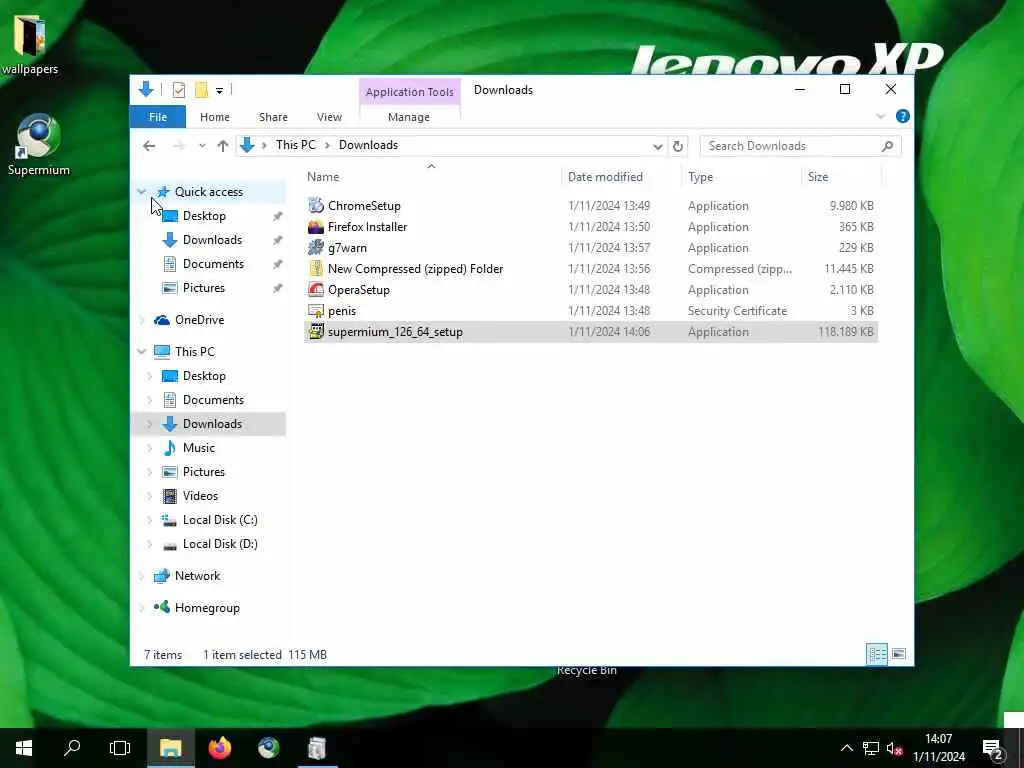Click the network status tray icon
1024x768 pixels.
pyautogui.click(x=871, y=748)
